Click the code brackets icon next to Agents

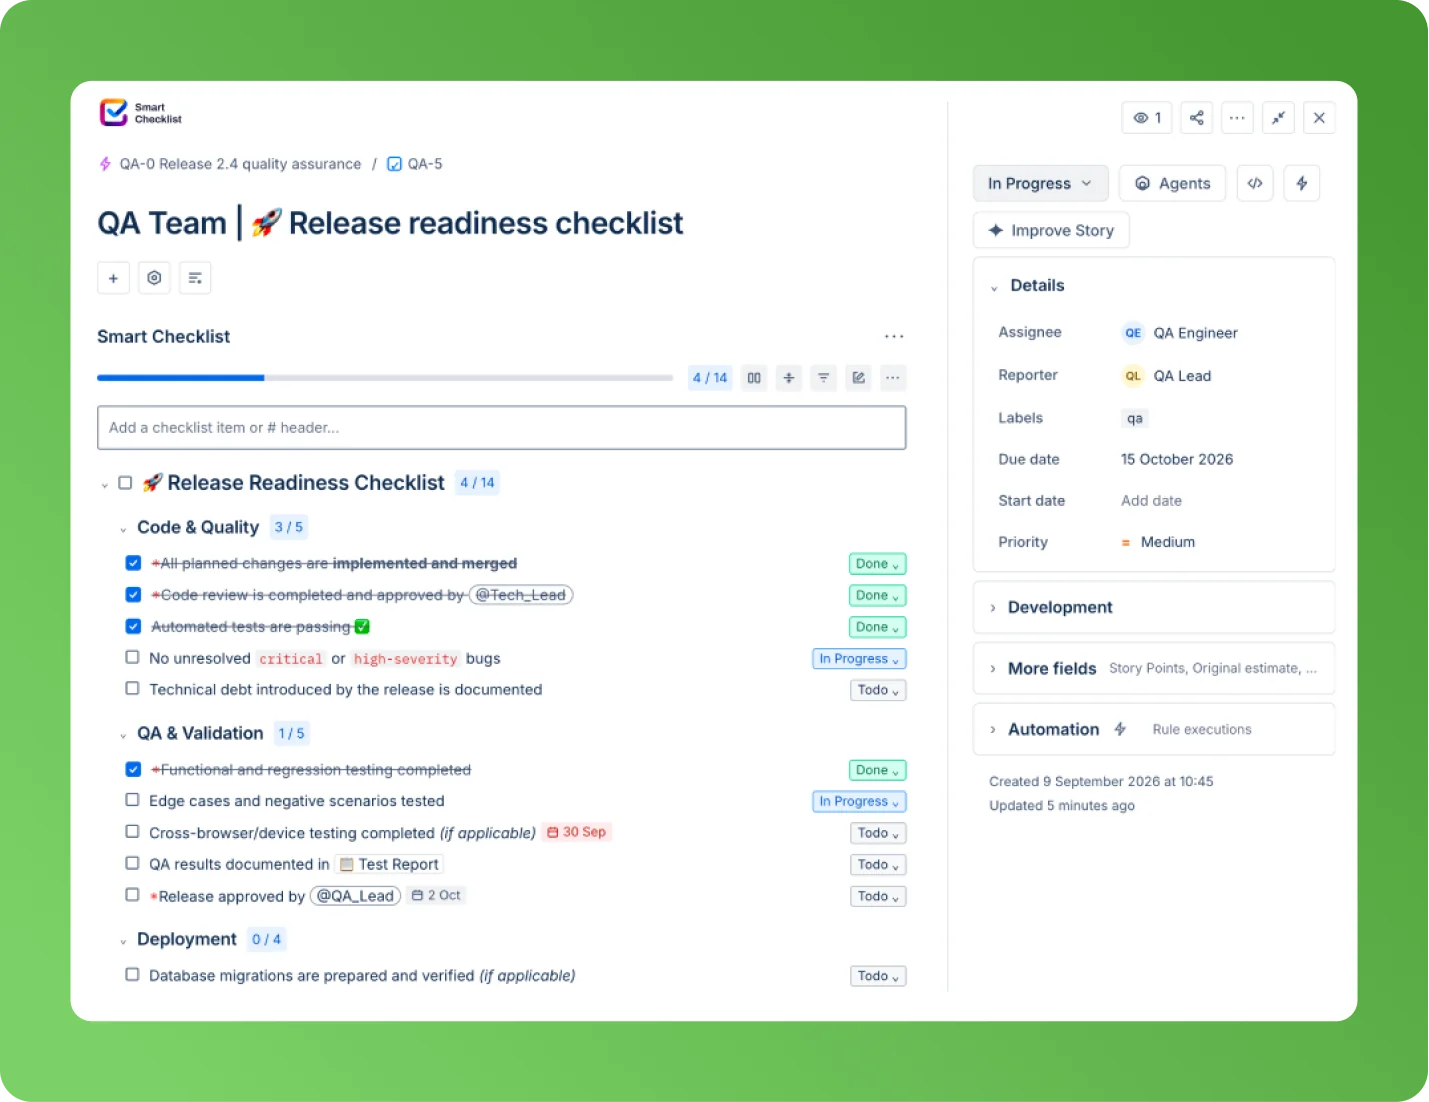[1255, 183]
